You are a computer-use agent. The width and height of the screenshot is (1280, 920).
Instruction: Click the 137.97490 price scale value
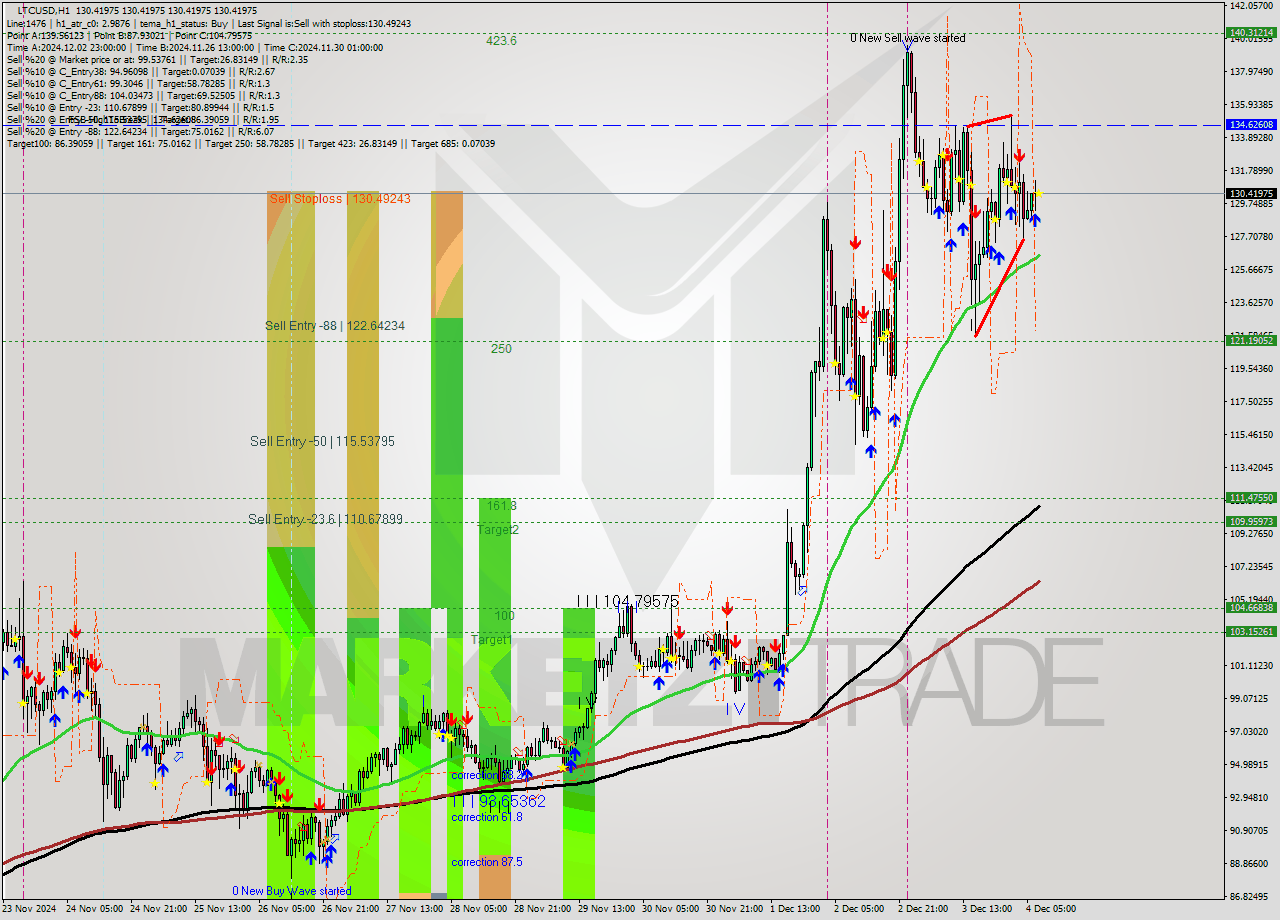coord(1251,71)
